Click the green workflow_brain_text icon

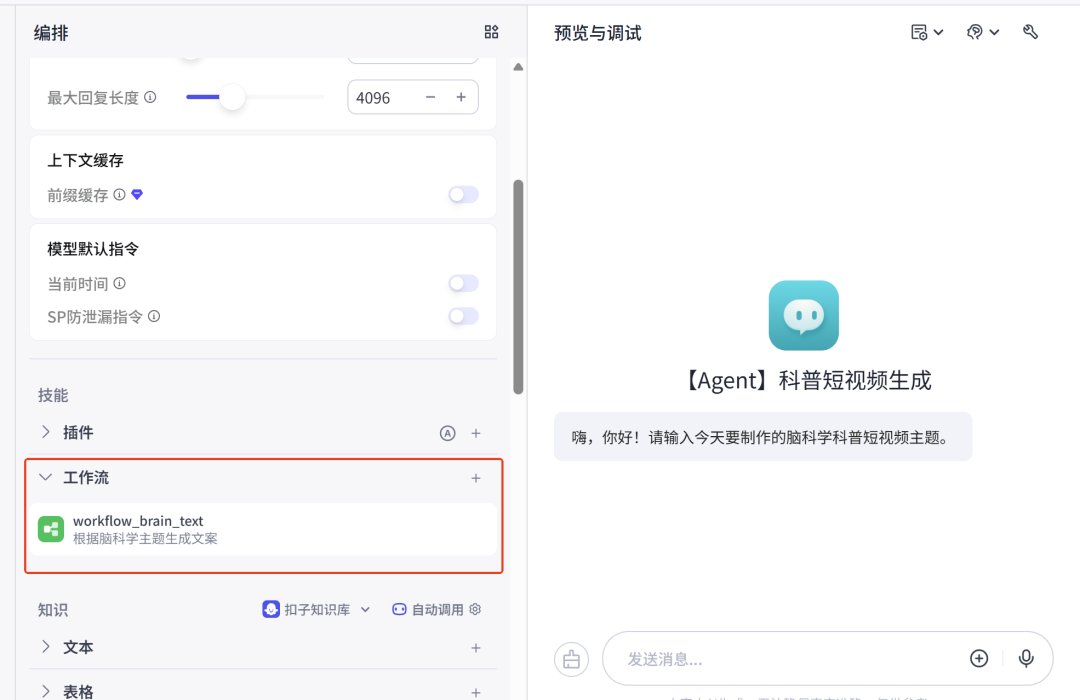[51, 529]
